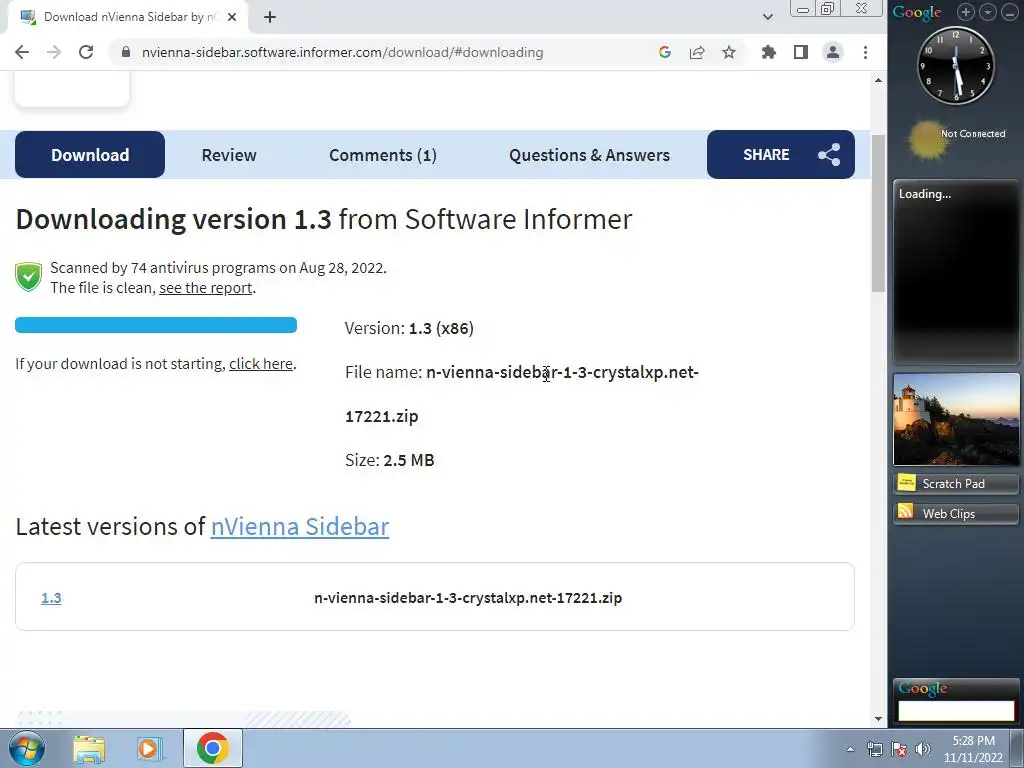Viewport: 1024px width, 768px height.
Task: Close the nVienna Sidebar browser tab
Action: click(x=232, y=17)
